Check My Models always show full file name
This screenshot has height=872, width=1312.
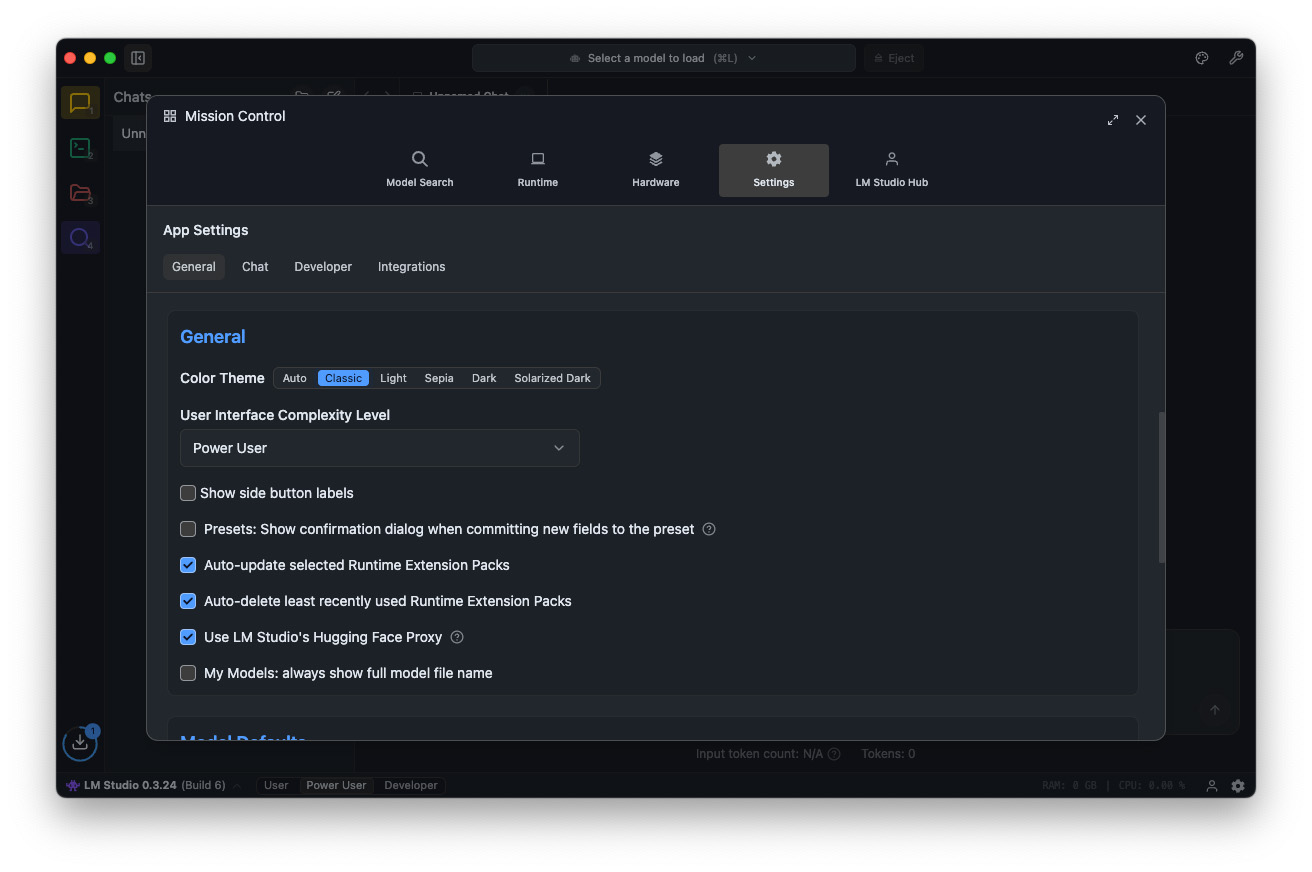pos(188,673)
